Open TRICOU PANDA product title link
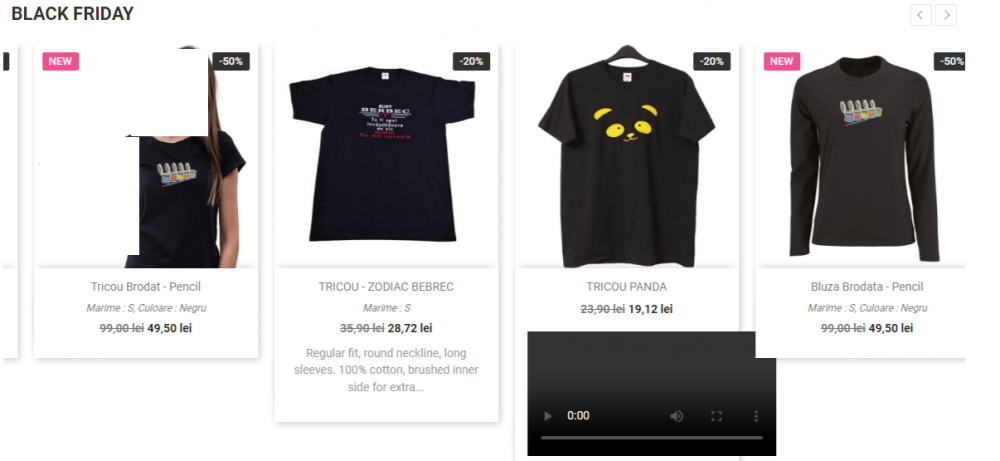Image resolution: width=1000 pixels, height=461 pixels. click(x=627, y=287)
